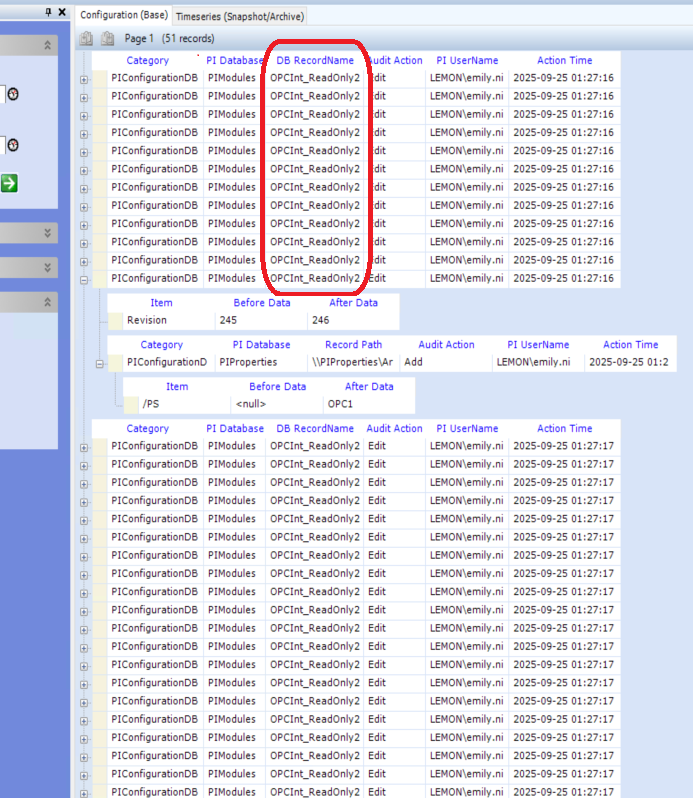
Task: Sort by the top DB RecordName column header
Action: (315, 61)
